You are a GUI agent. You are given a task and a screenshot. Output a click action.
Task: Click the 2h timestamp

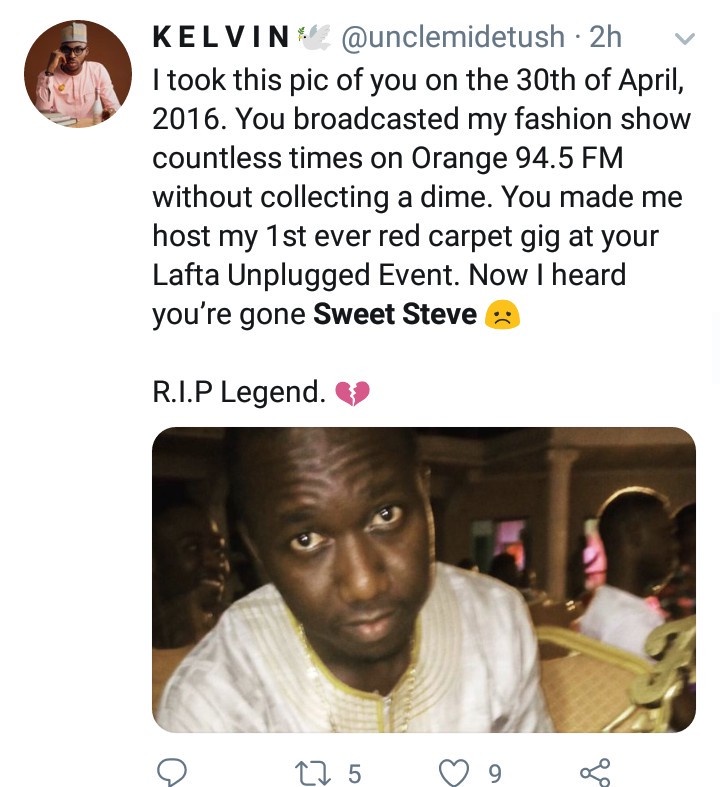pyautogui.click(x=605, y=38)
